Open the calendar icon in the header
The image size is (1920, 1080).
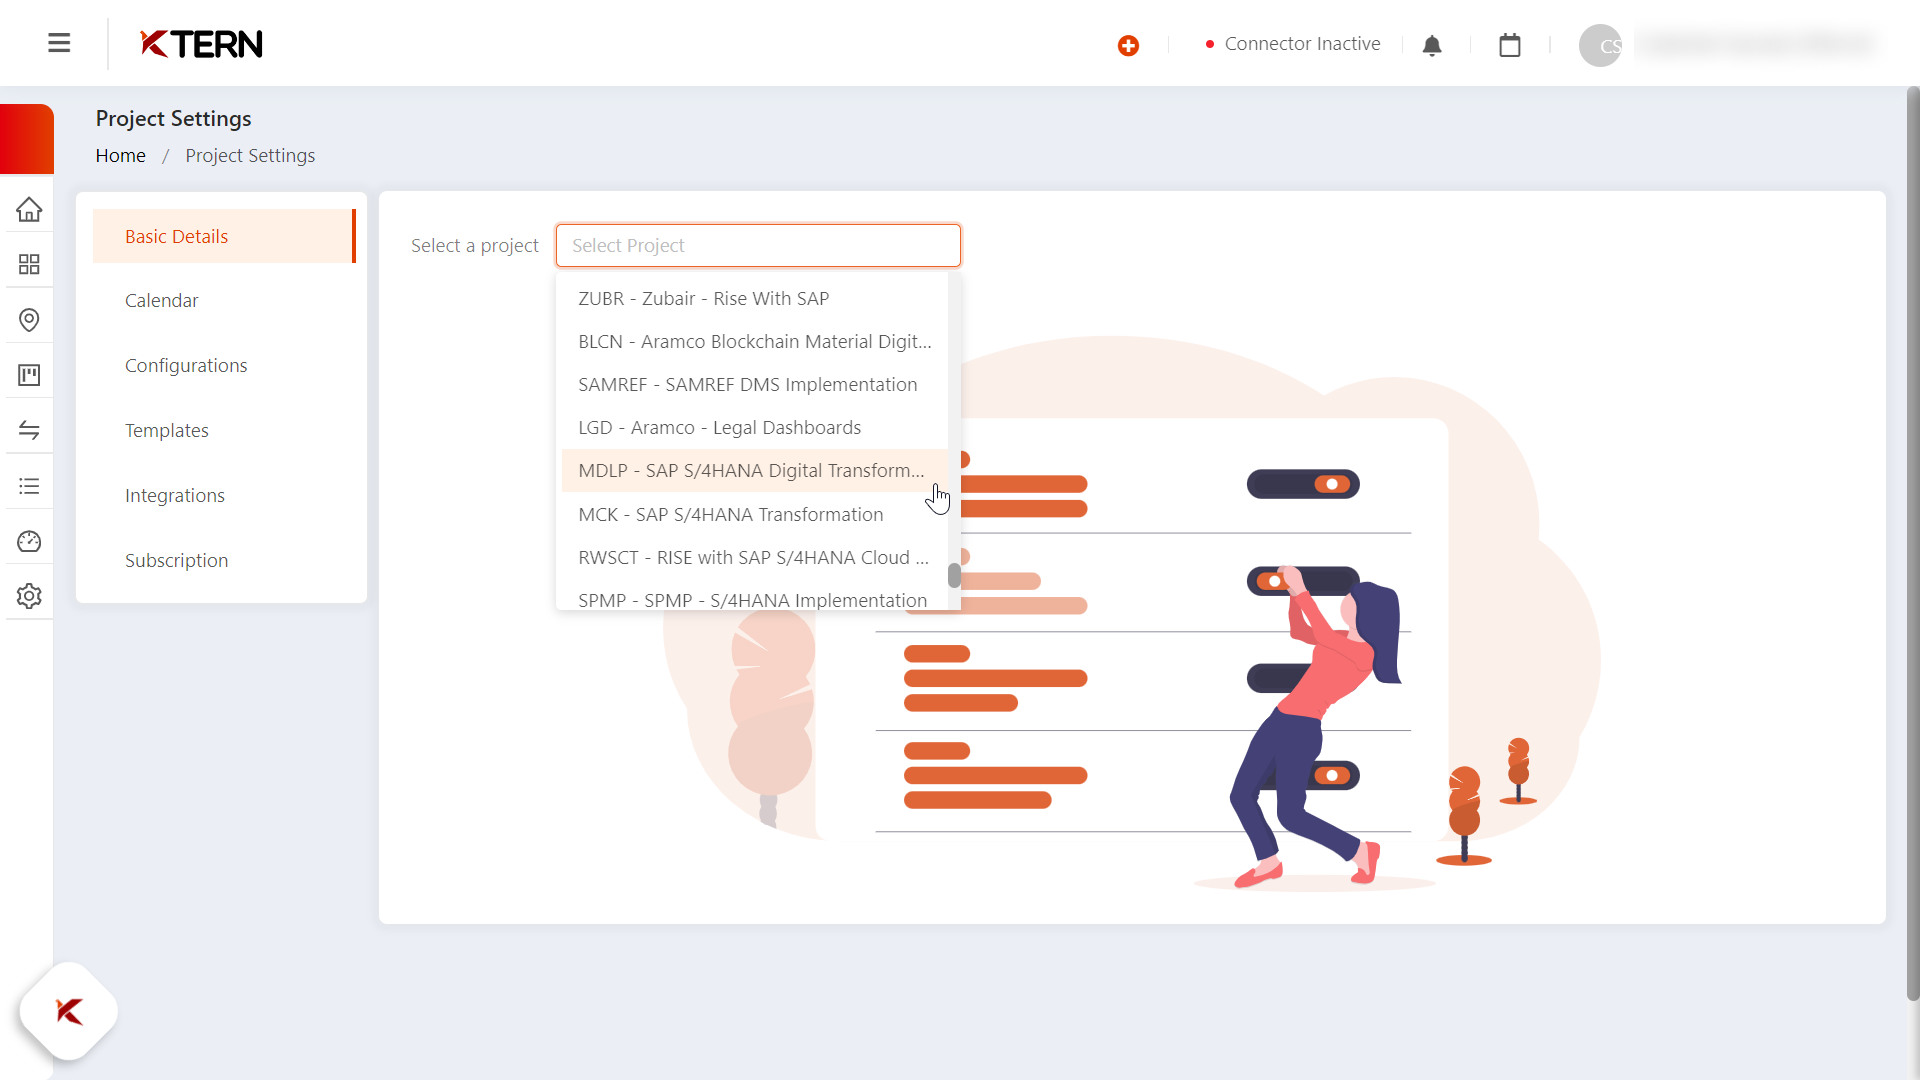(x=1510, y=45)
